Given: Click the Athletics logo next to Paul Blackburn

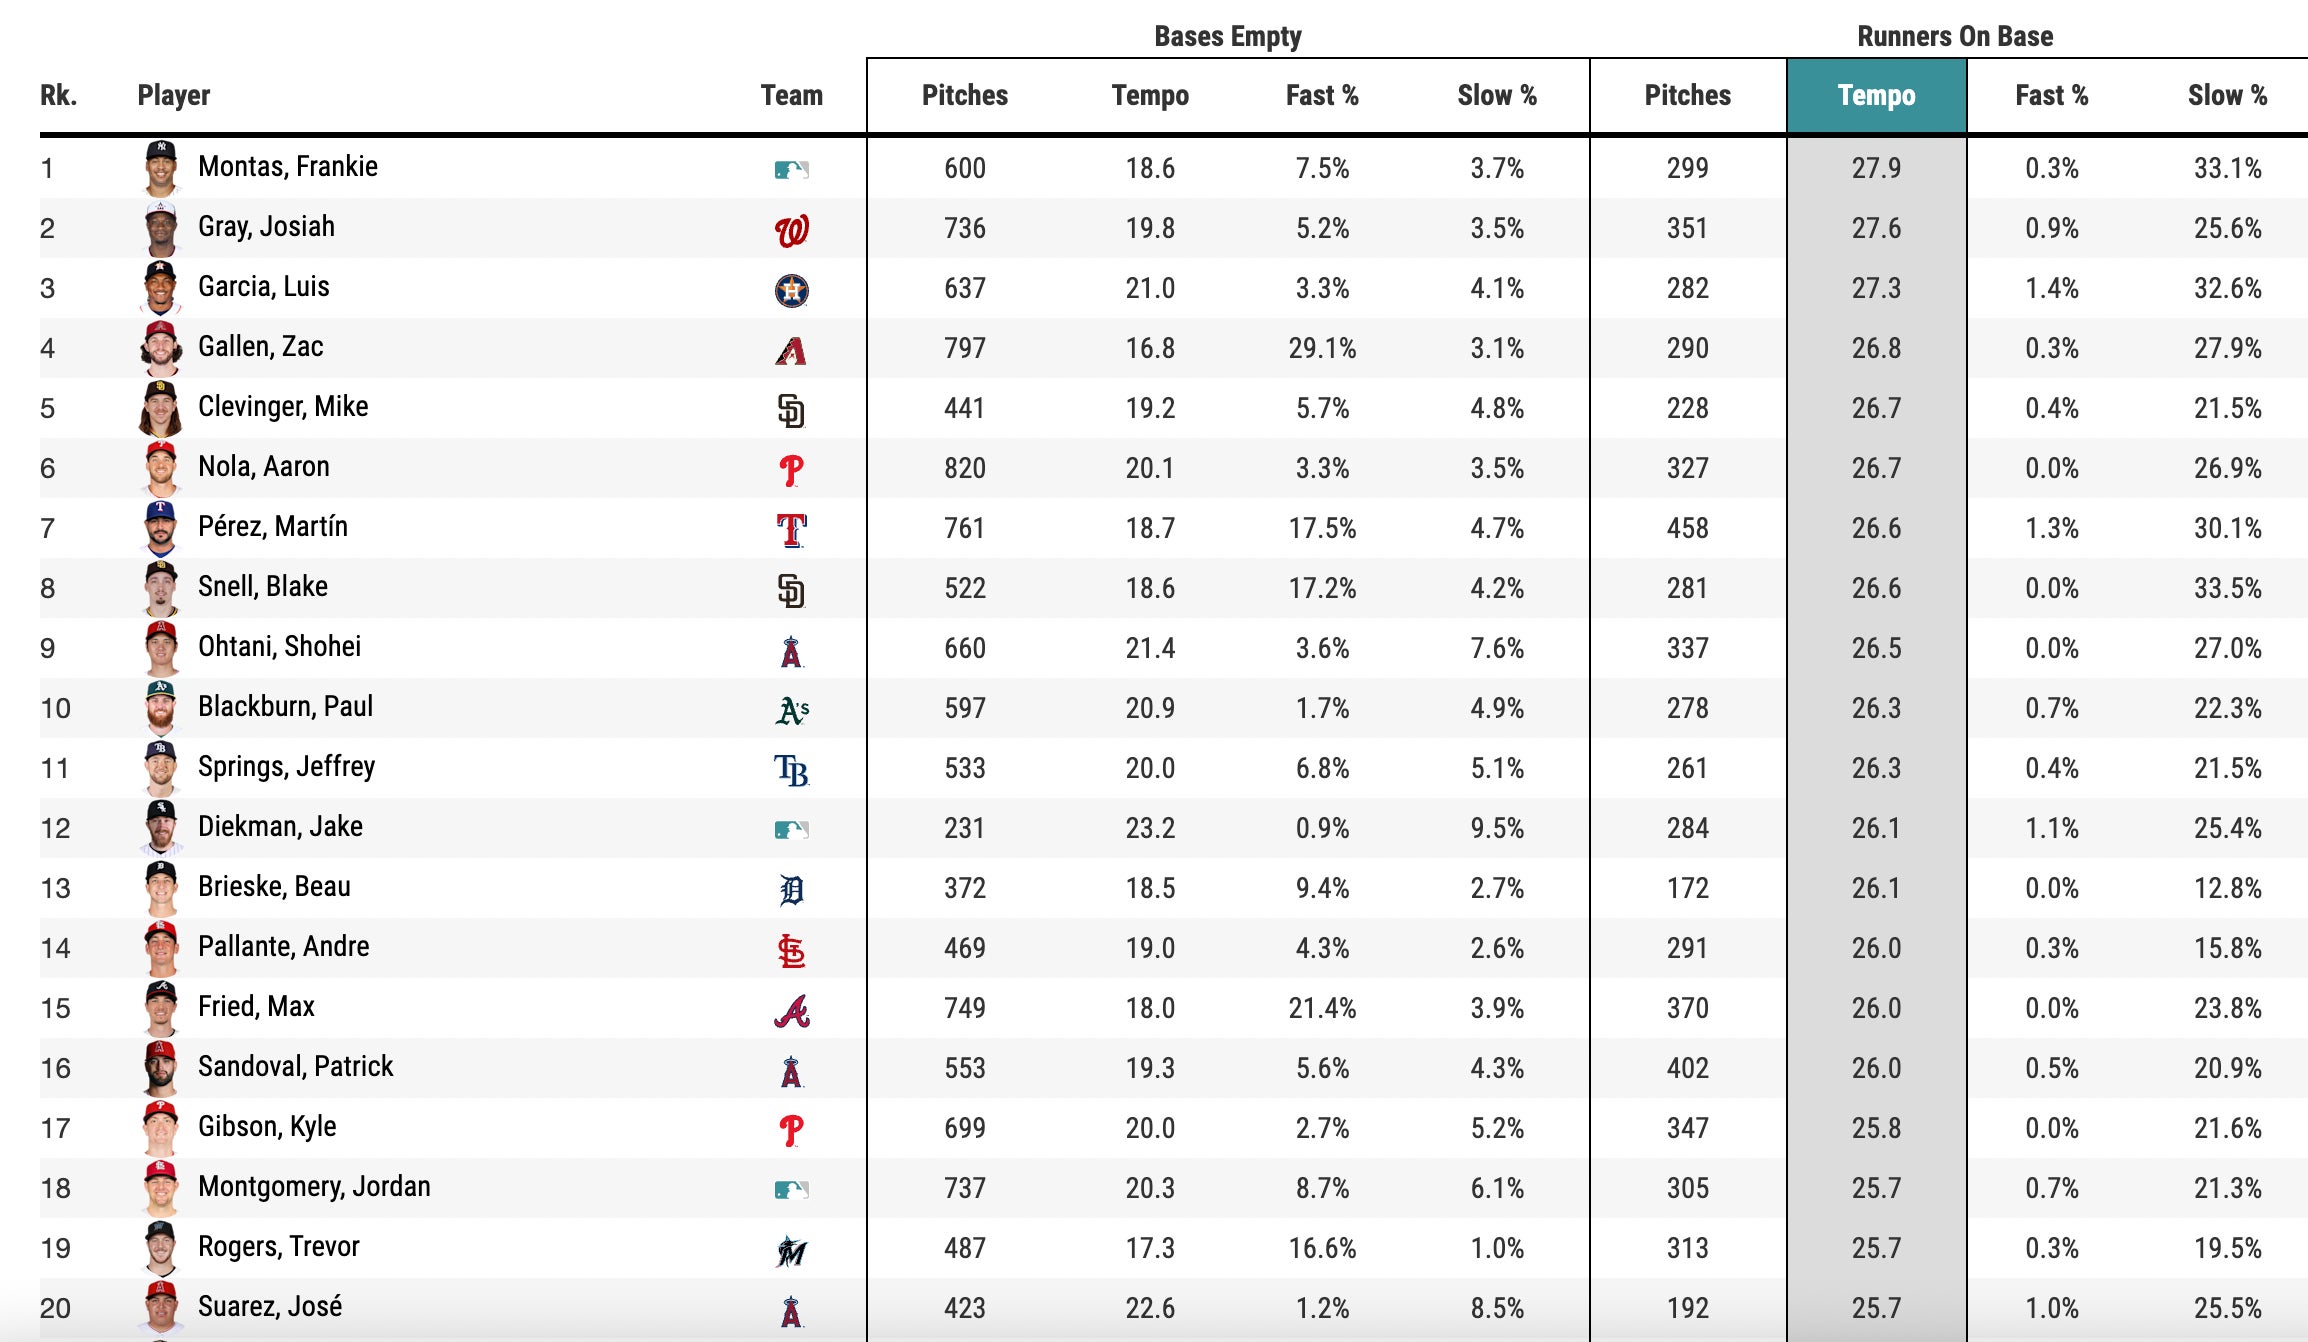Looking at the screenshot, I should point(792,710).
